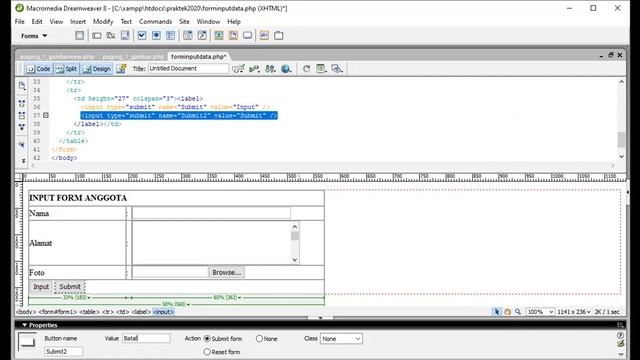Insert a Text Field from Forms bar
This screenshot has width=640, height=360.
click(97, 36)
